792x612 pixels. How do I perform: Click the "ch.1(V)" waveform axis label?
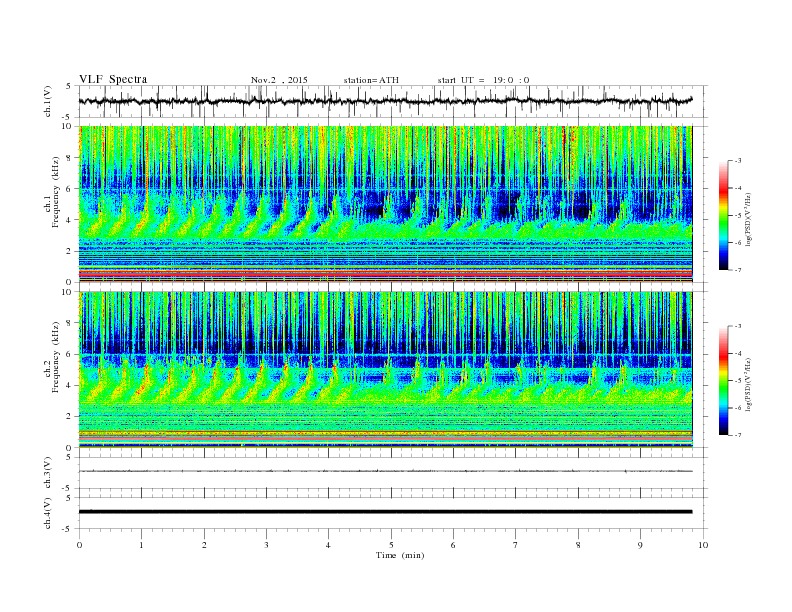pyautogui.click(x=48, y=101)
